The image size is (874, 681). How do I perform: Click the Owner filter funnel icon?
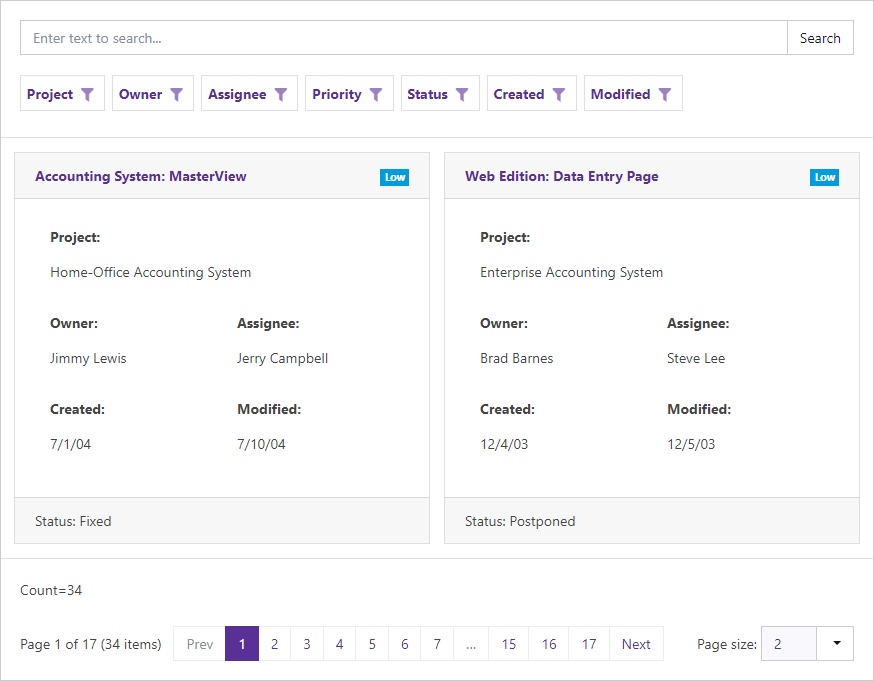click(x=176, y=94)
